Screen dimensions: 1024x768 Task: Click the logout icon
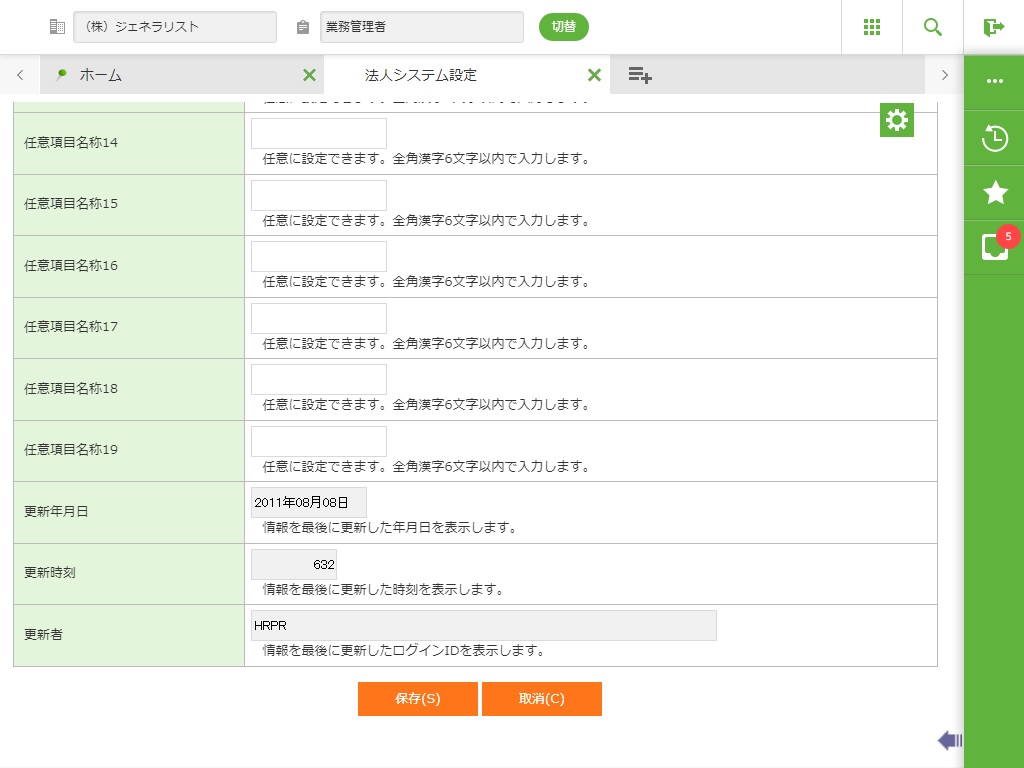pos(993,27)
